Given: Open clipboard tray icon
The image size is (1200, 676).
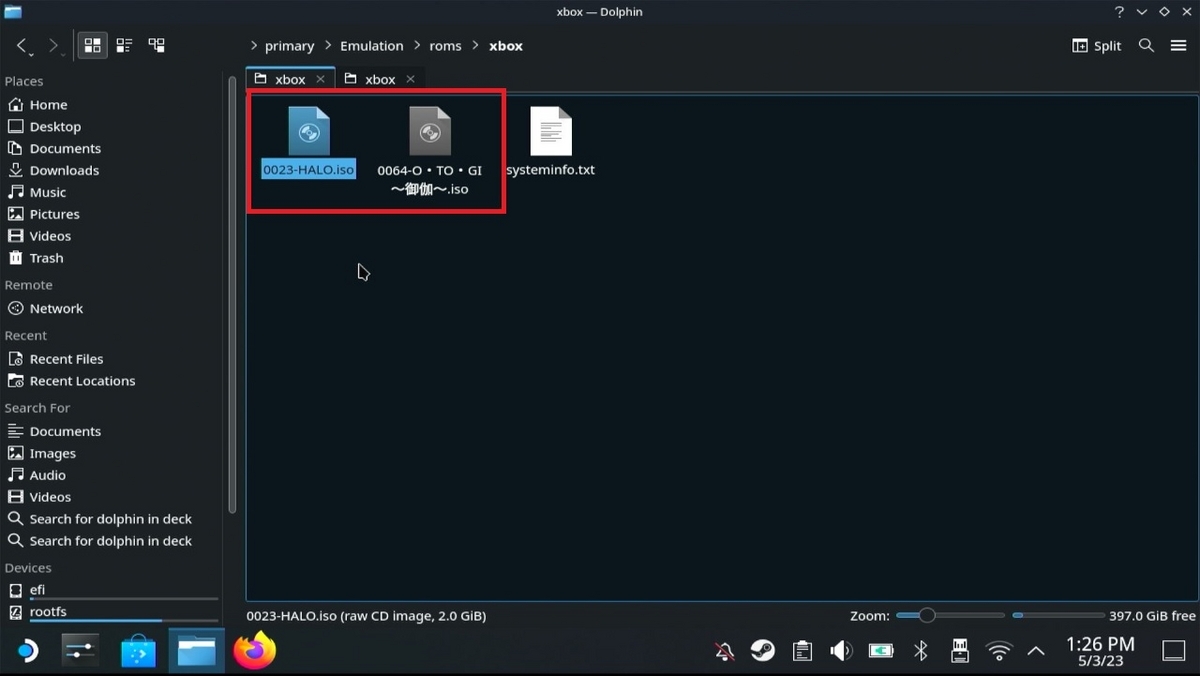Looking at the screenshot, I should (x=802, y=652).
